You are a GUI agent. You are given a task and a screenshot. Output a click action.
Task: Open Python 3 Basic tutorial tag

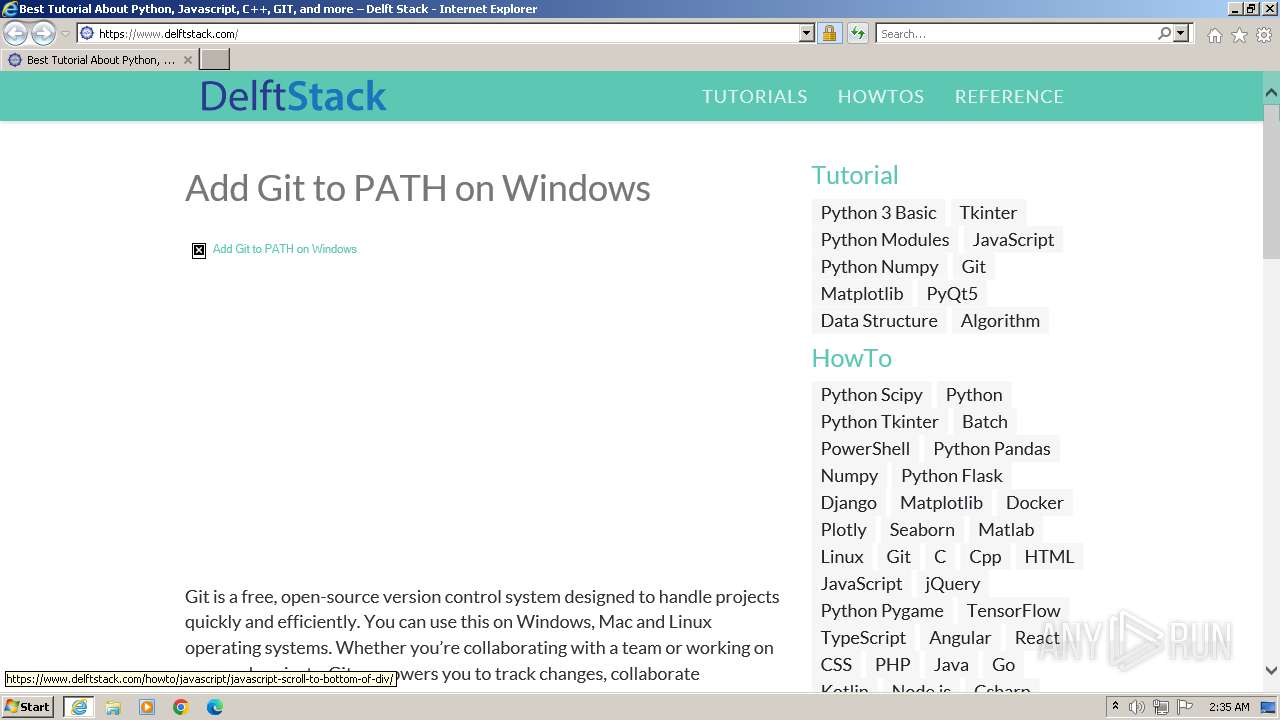coord(879,212)
